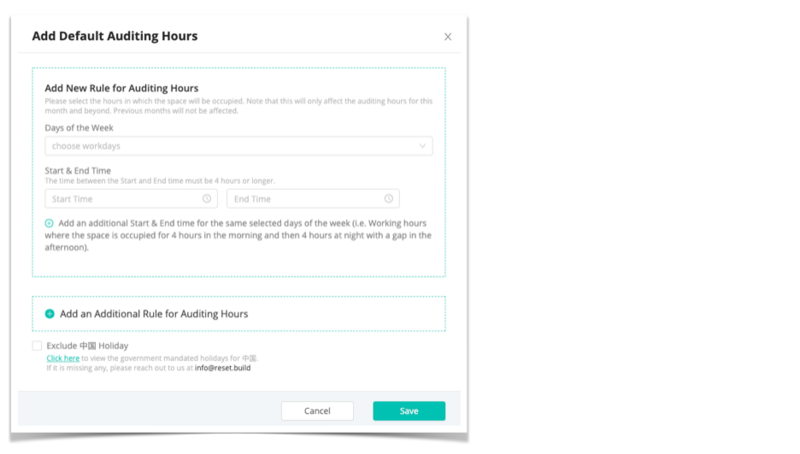Expand the workdays dropdown chevron arrow
Screen dimensions: 800x454
click(x=422, y=146)
